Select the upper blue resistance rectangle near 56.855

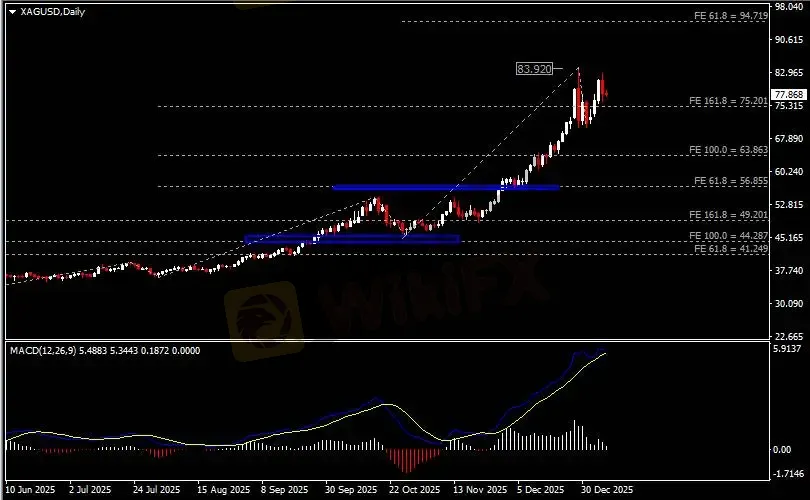(446, 187)
